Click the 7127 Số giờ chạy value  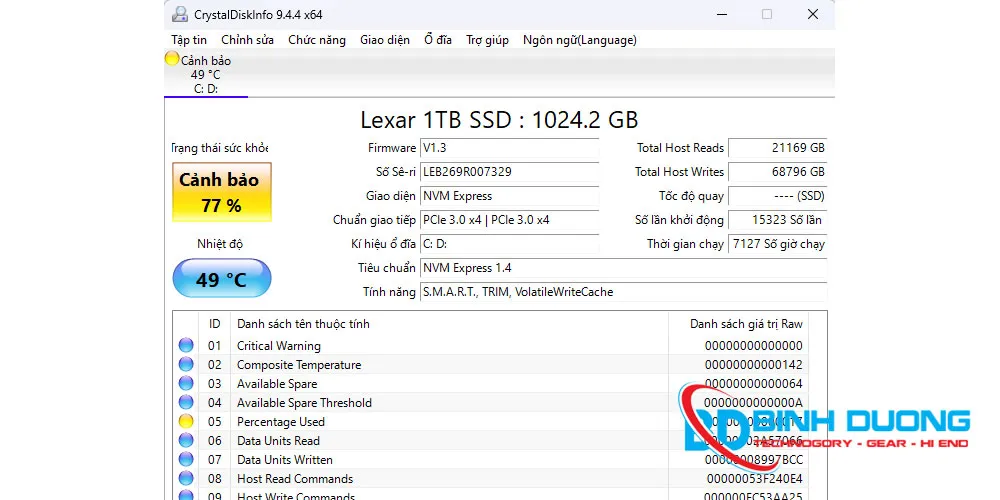(777, 244)
